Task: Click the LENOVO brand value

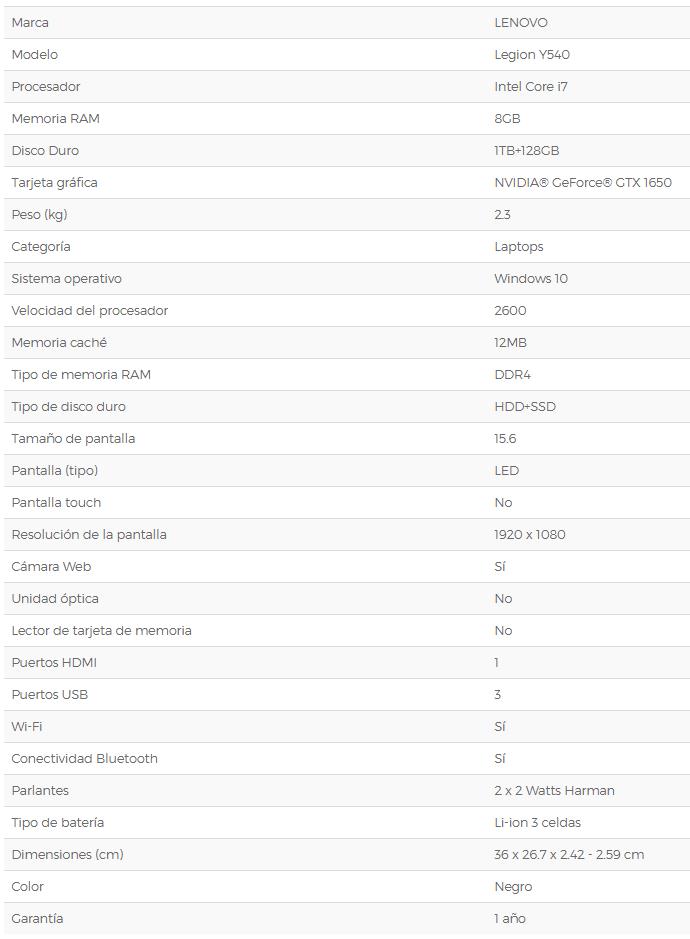Action: click(x=520, y=23)
